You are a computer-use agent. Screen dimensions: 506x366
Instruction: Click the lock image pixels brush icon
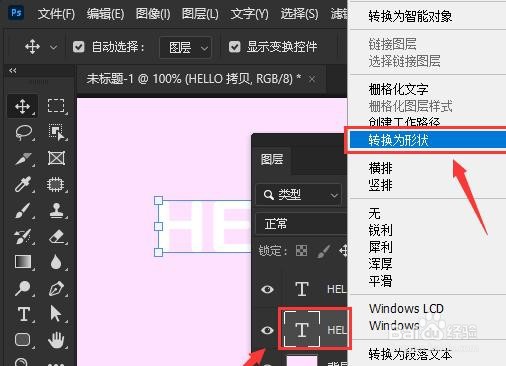pos(323,251)
